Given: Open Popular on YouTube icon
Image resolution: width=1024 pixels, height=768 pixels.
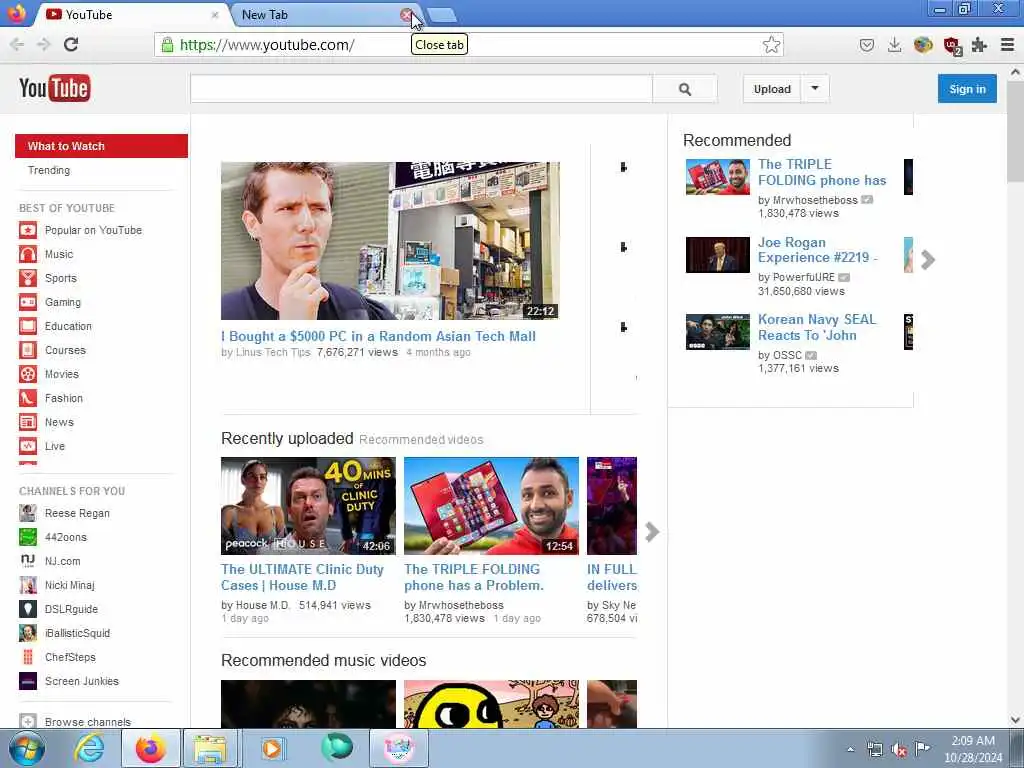Looking at the screenshot, I should (28, 230).
